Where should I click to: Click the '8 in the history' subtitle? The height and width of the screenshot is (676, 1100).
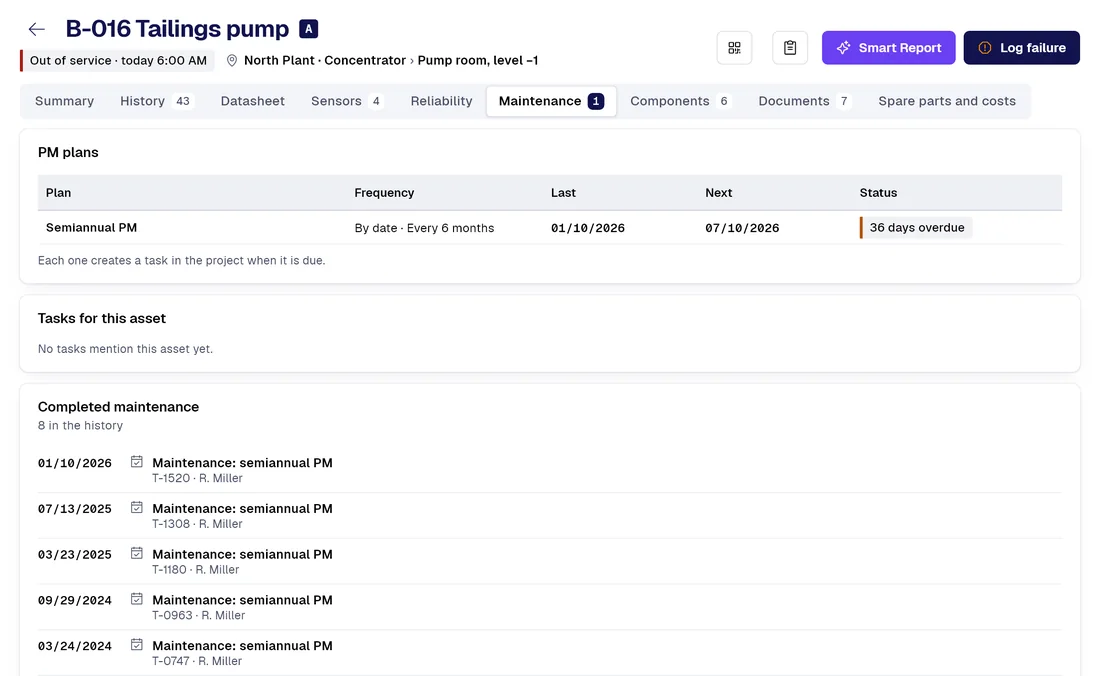pos(80,426)
